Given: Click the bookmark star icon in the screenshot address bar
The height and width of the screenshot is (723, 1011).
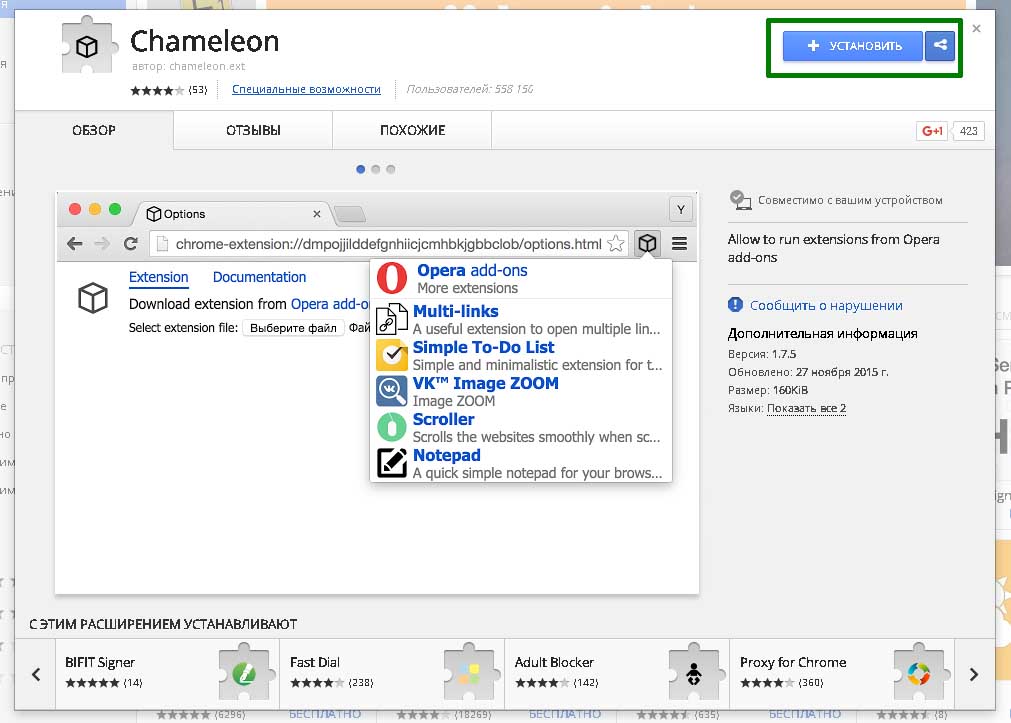Looking at the screenshot, I should click(x=616, y=244).
